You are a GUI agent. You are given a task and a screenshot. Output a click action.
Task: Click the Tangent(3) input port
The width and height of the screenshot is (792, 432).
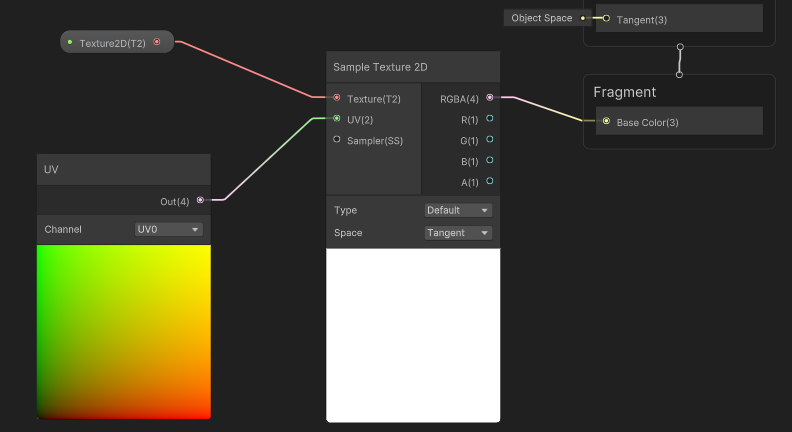click(606, 19)
